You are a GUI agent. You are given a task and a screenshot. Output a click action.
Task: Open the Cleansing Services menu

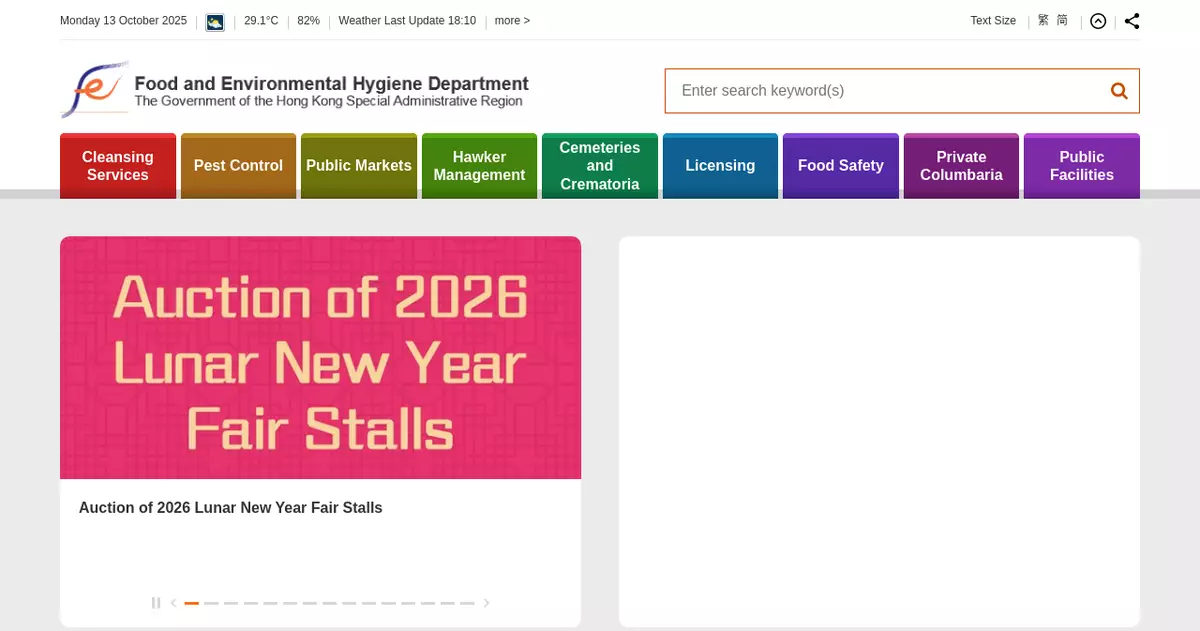click(118, 166)
